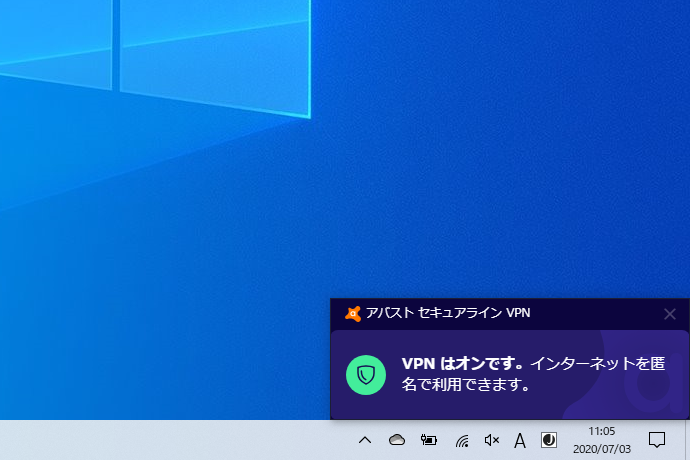The width and height of the screenshot is (690, 460).
Task: Open the Wi-Fi network tray icon
Action: click(x=462, y=440)
